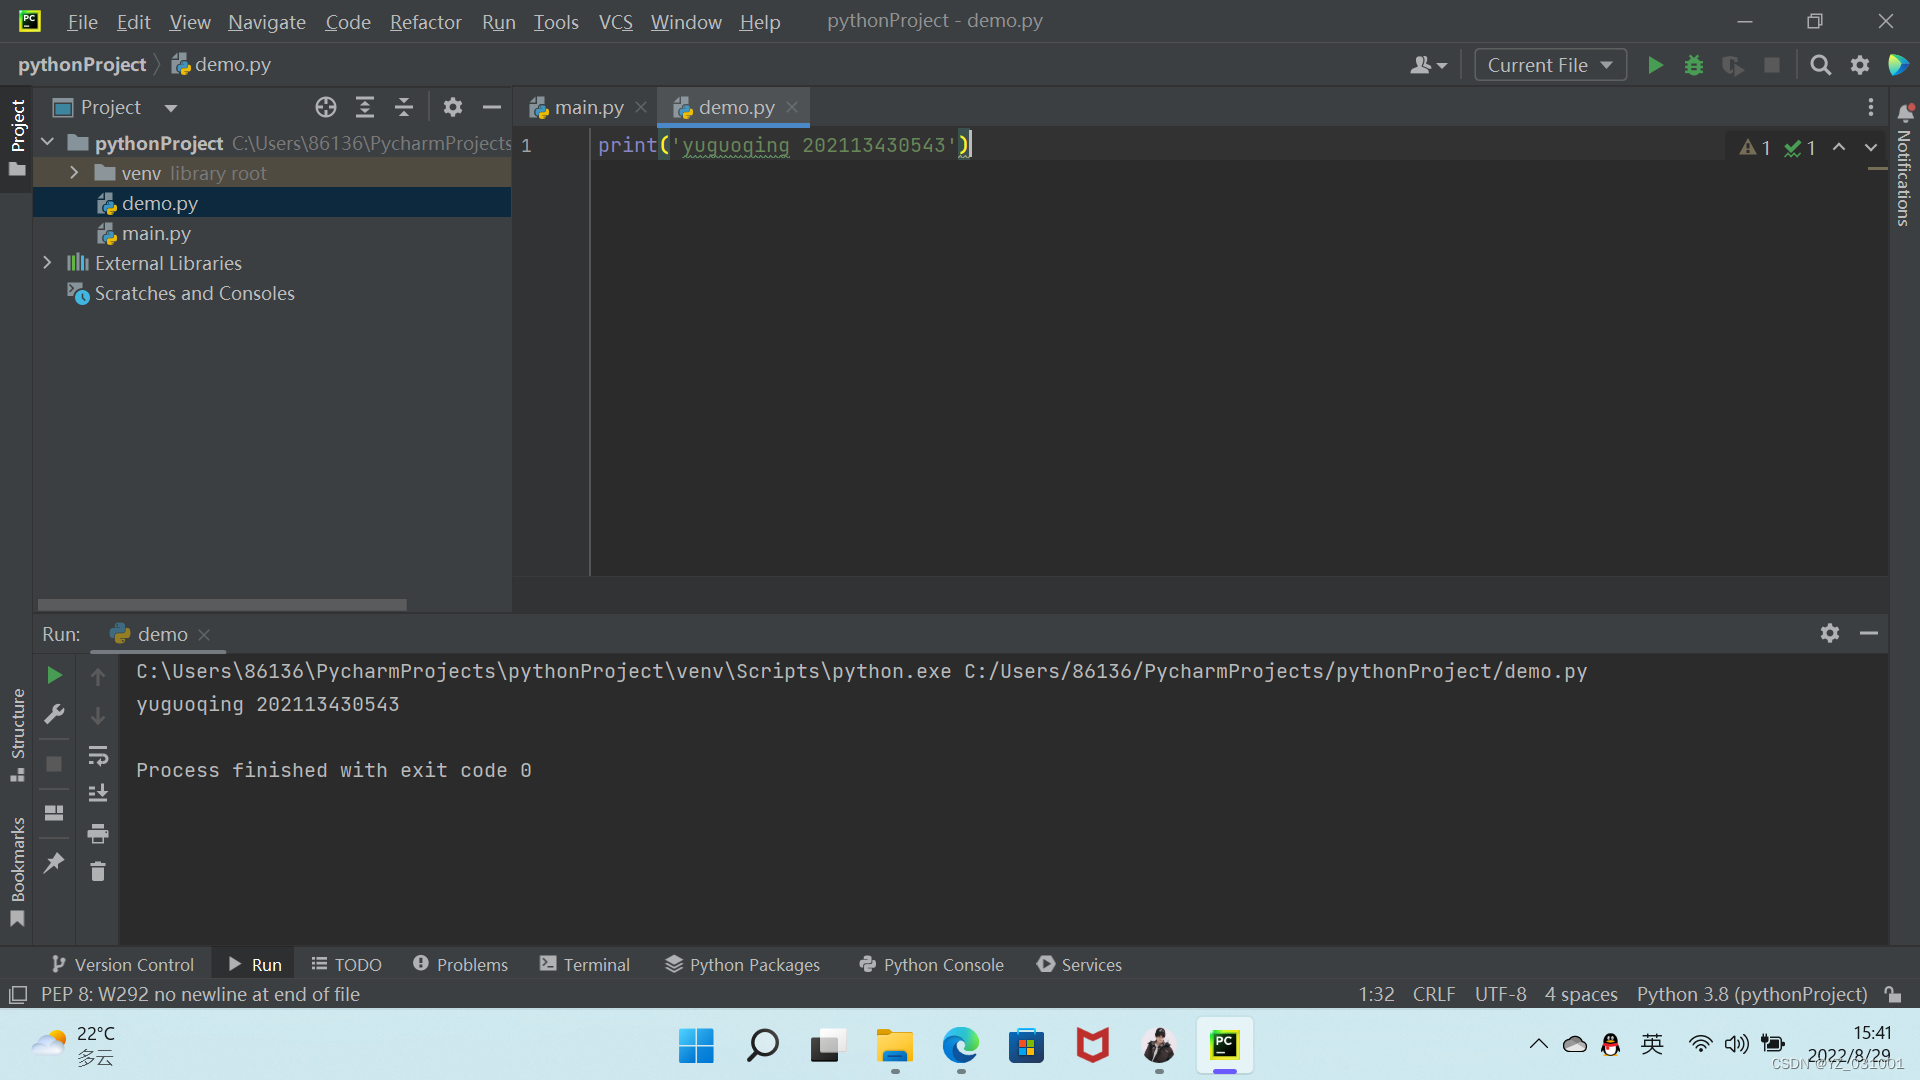Open the Refactor menu
The image size is (1920, 1080).
click(425, 22)
